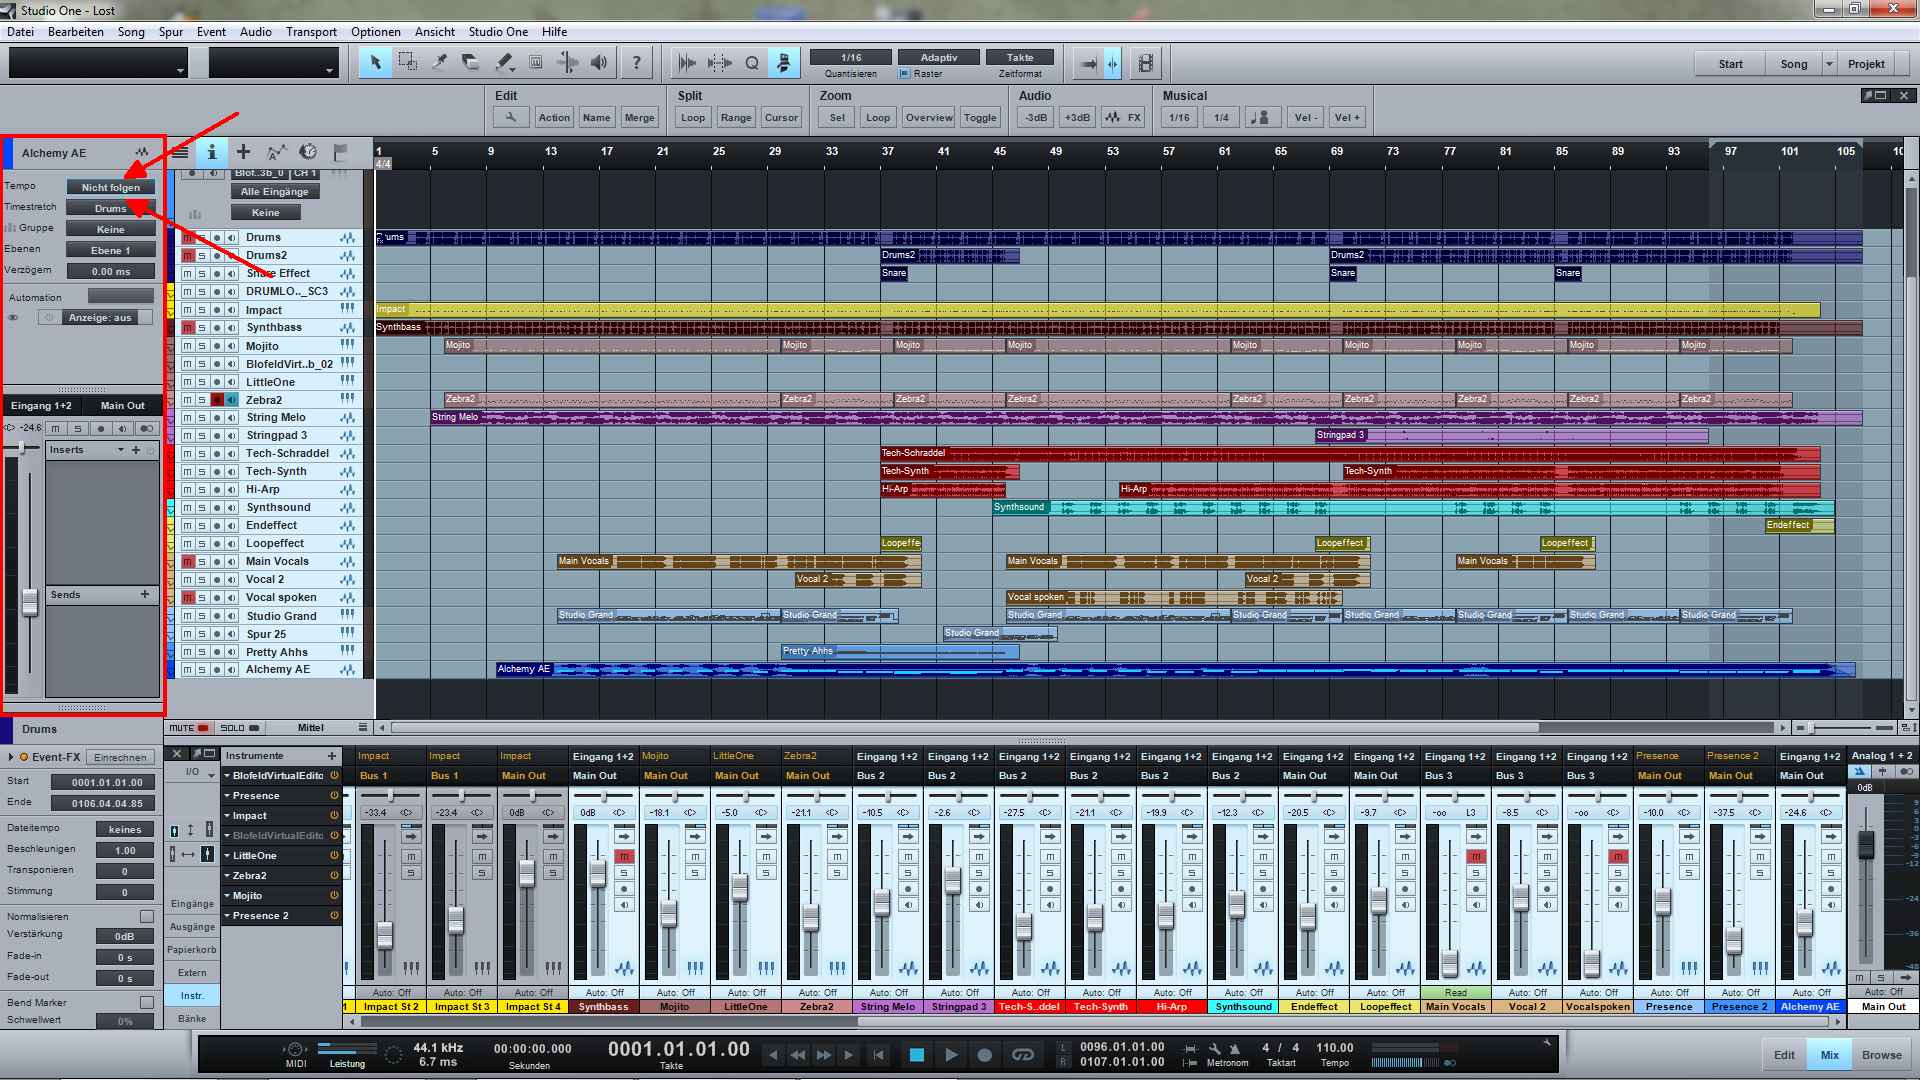
Task: Select the Arrow tool
Action: (375, 63)
